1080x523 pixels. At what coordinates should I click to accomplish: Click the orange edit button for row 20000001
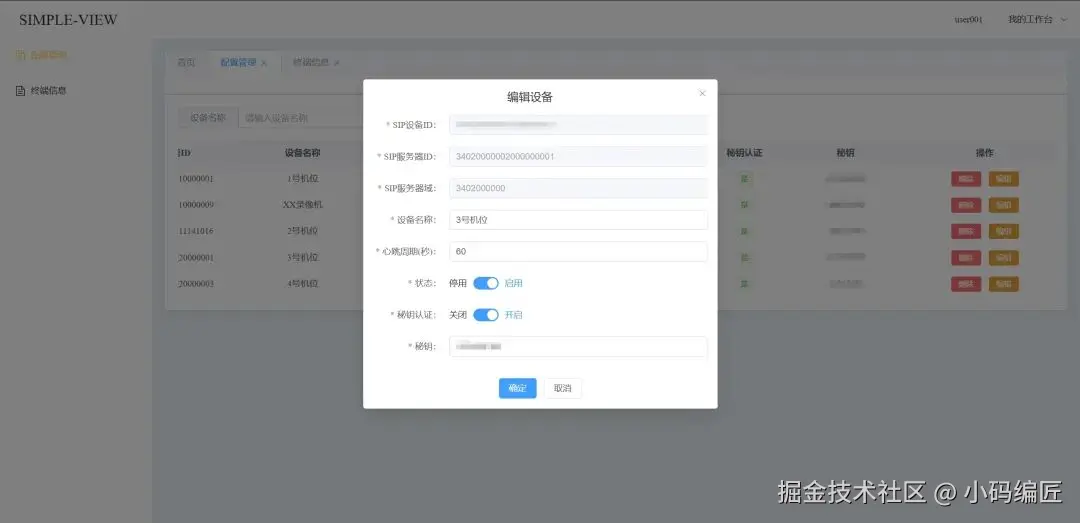coord(1004,258)
